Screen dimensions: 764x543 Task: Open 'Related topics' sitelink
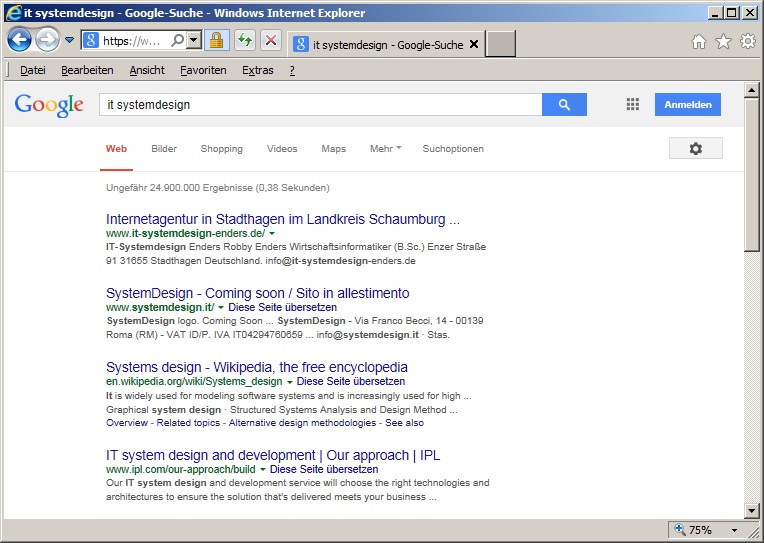[188, 423]
